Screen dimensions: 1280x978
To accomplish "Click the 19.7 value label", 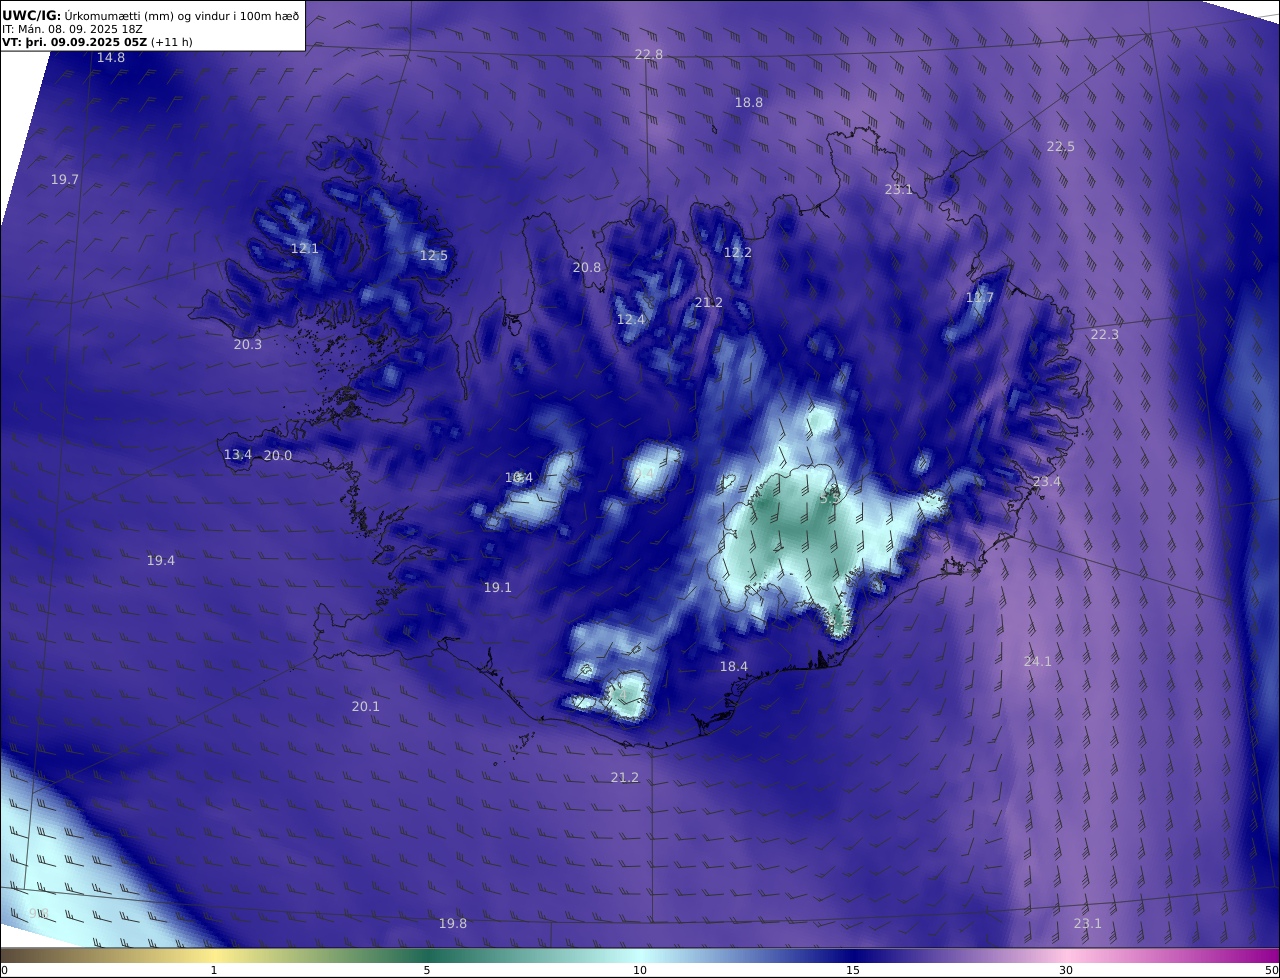I will (x=65, y=179).
